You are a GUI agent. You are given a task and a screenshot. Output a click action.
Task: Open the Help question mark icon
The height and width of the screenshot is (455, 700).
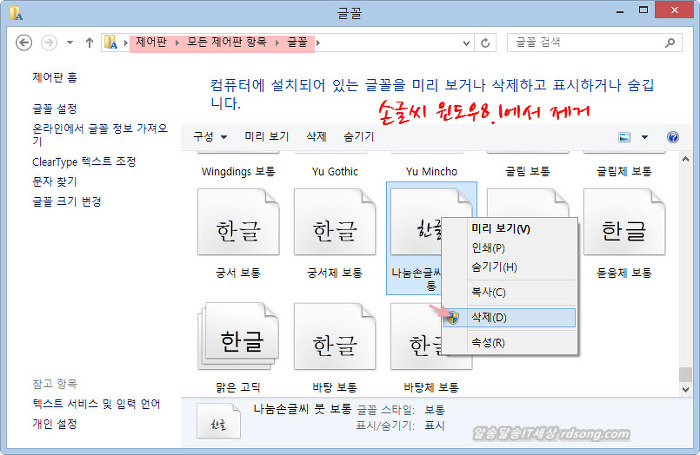coord(672,137)
